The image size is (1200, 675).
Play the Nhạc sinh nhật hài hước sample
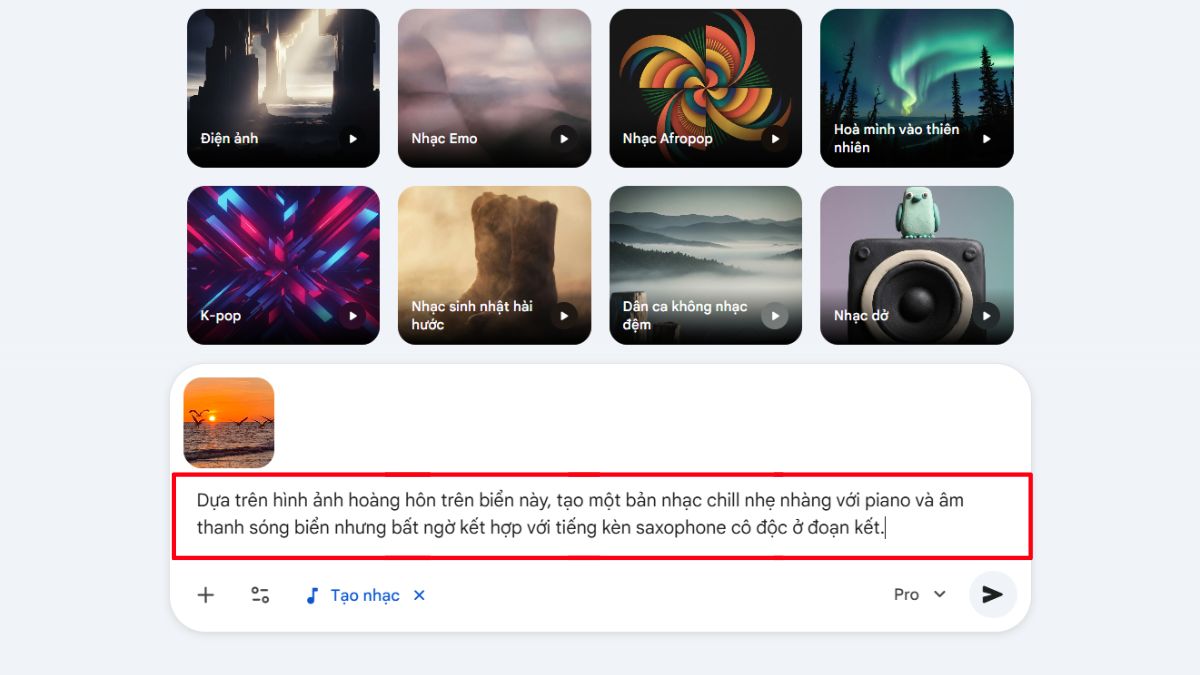tap(563, 316)
